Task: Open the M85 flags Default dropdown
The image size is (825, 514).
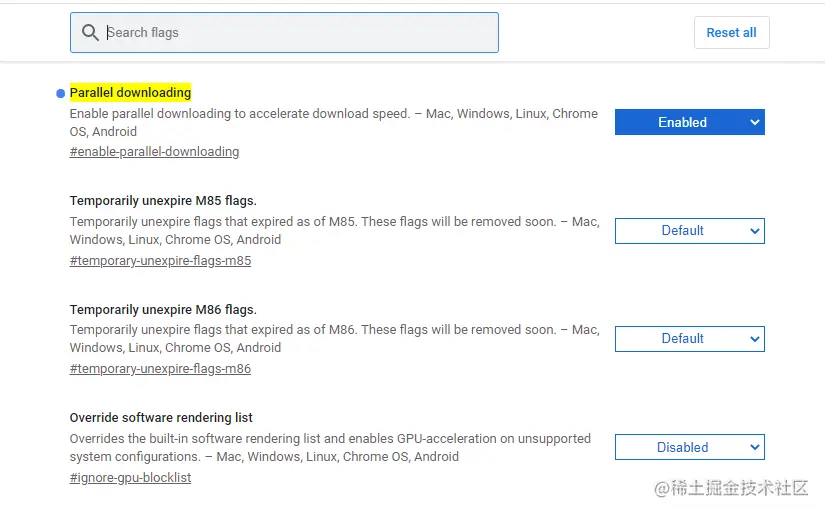Action: tap(689, 231)
